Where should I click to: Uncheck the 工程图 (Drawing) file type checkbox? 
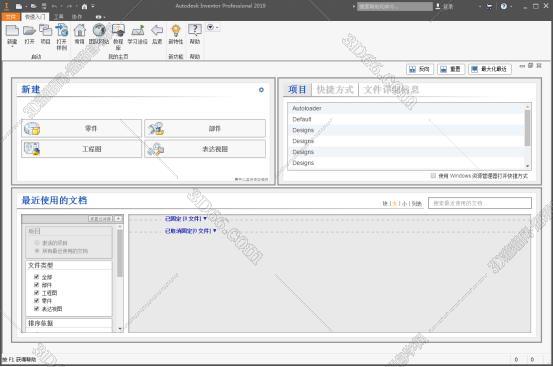coord(36,293)
